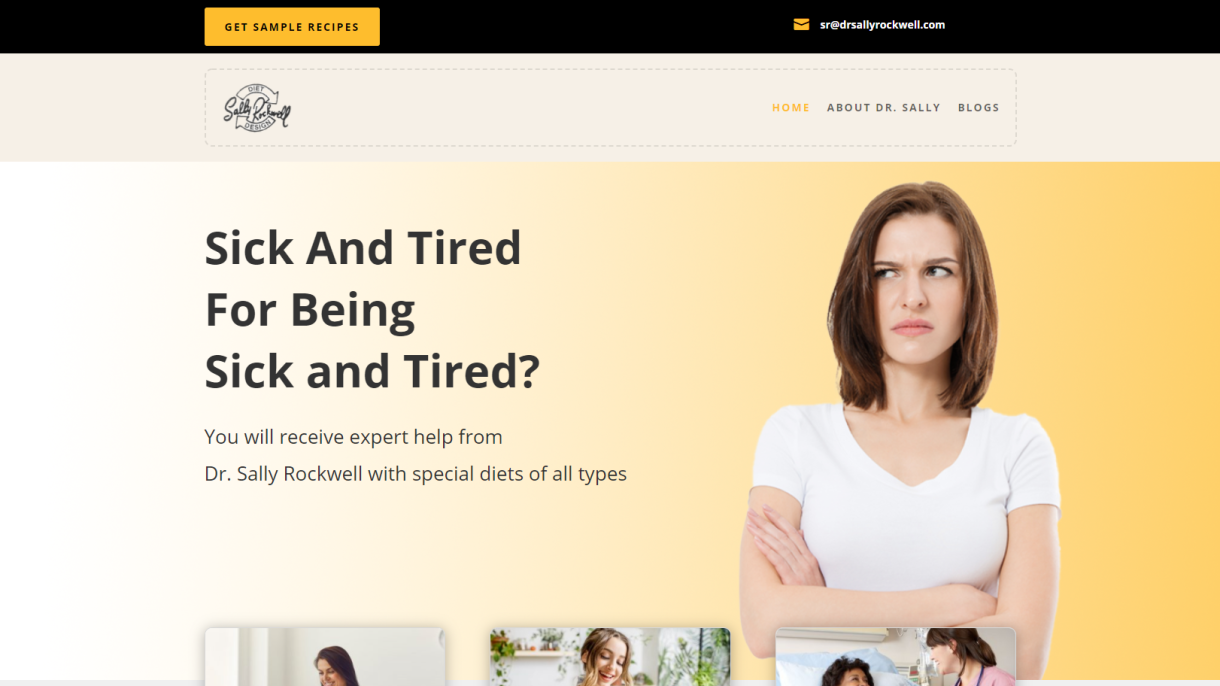Go to the BLOGS menu item
This screenshot has height=686, width=1220.
tap(979, 108)
